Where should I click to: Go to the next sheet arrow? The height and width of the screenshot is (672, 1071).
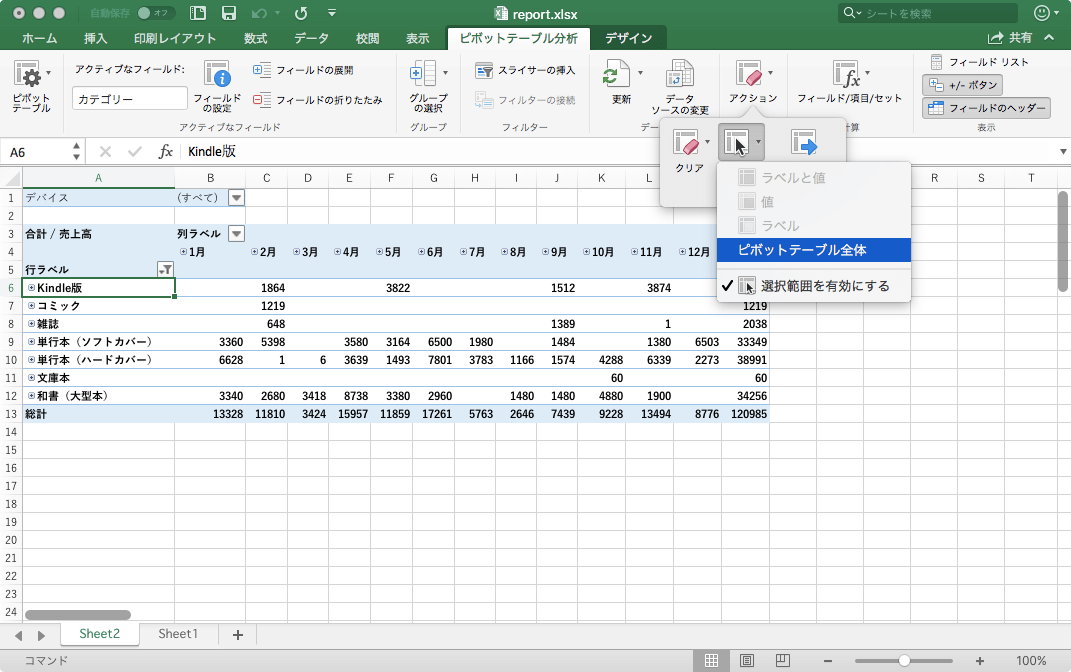(x=41, y=636)
